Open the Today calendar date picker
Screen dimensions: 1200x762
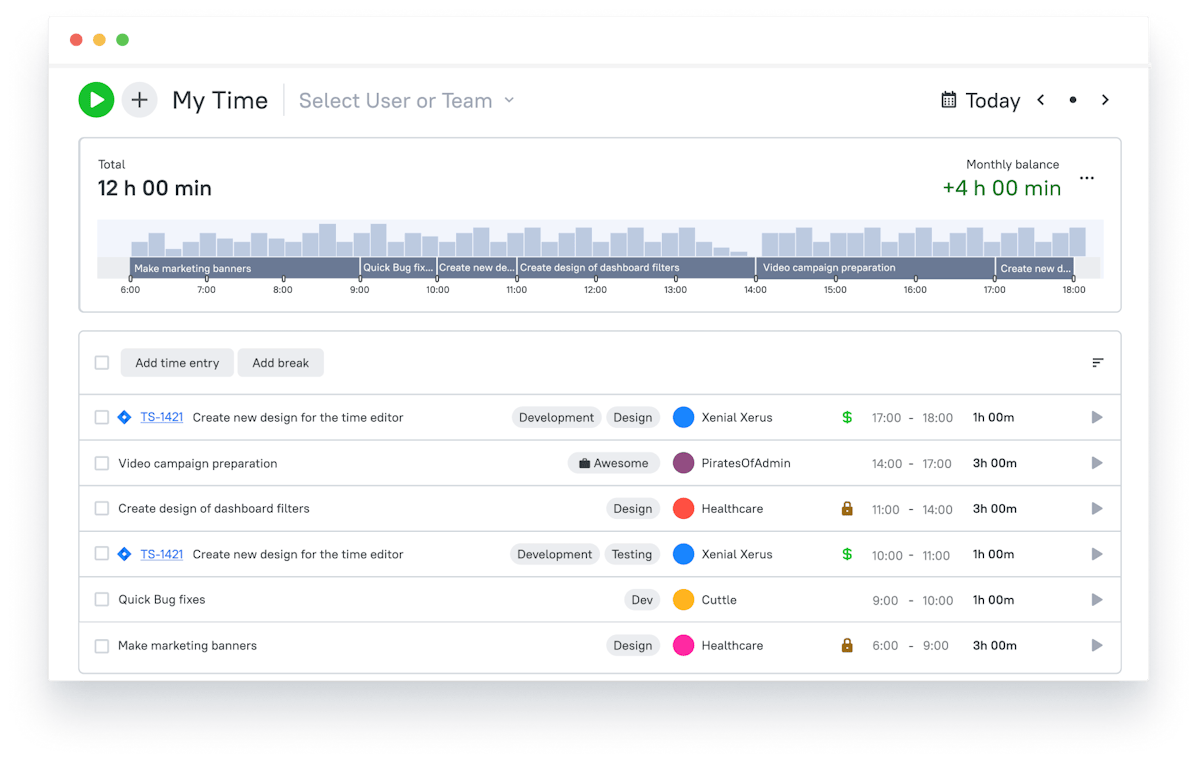click(980, 100)
